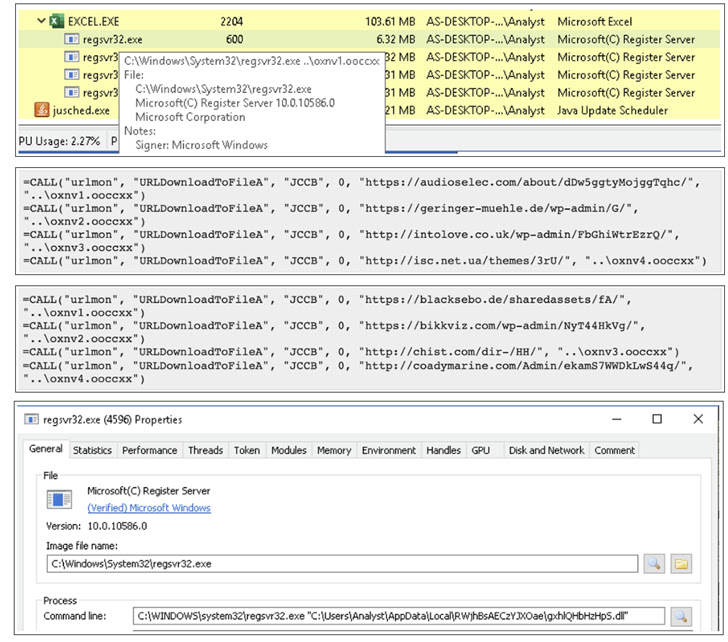Open the Handles tab
728x642 pixels.
click(443, 450)
